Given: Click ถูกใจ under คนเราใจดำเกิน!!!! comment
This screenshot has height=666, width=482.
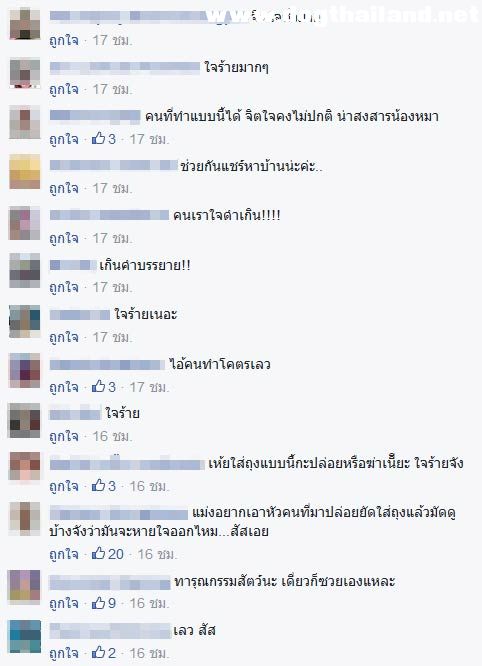Looking at the screenshot, I should [x=64, y=238].
